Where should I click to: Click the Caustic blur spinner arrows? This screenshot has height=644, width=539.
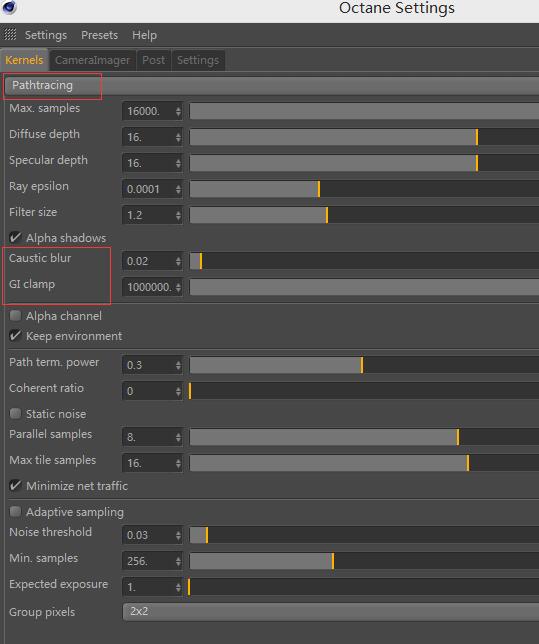(178, 261)
